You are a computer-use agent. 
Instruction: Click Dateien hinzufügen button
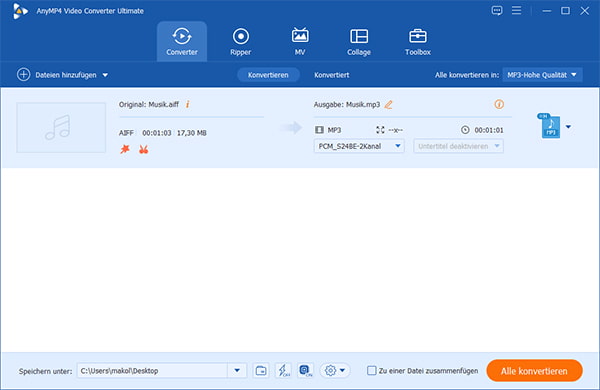(x=66, y=75)
